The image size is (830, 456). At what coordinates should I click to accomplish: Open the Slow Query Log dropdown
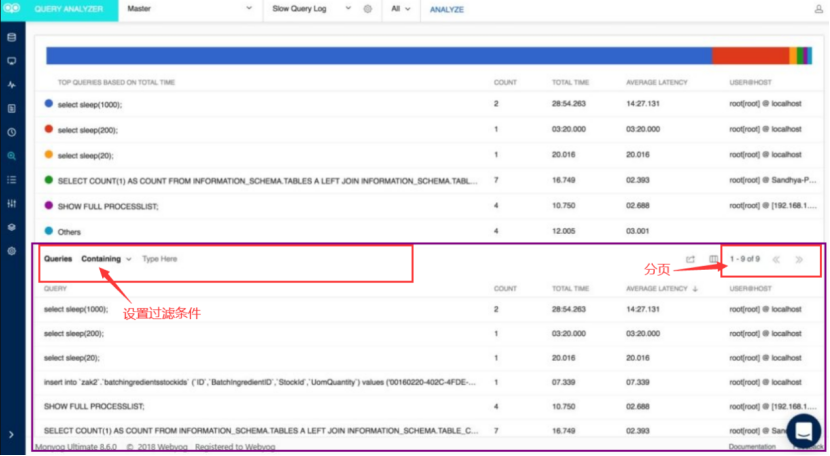[x=311, y=9]
